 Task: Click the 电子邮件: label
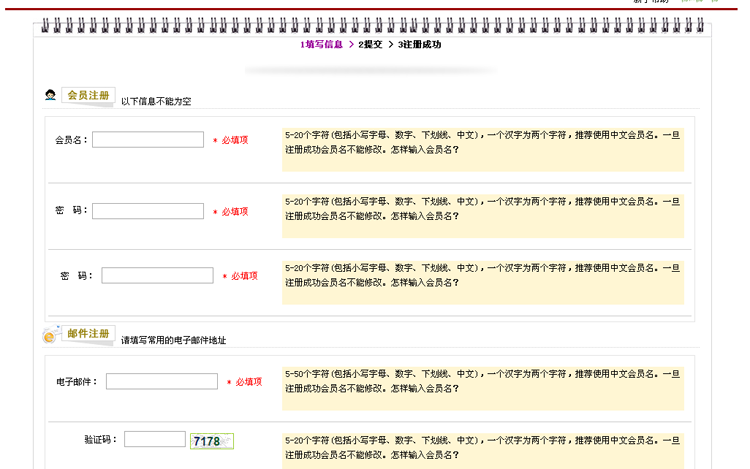(x=77, y=382)
